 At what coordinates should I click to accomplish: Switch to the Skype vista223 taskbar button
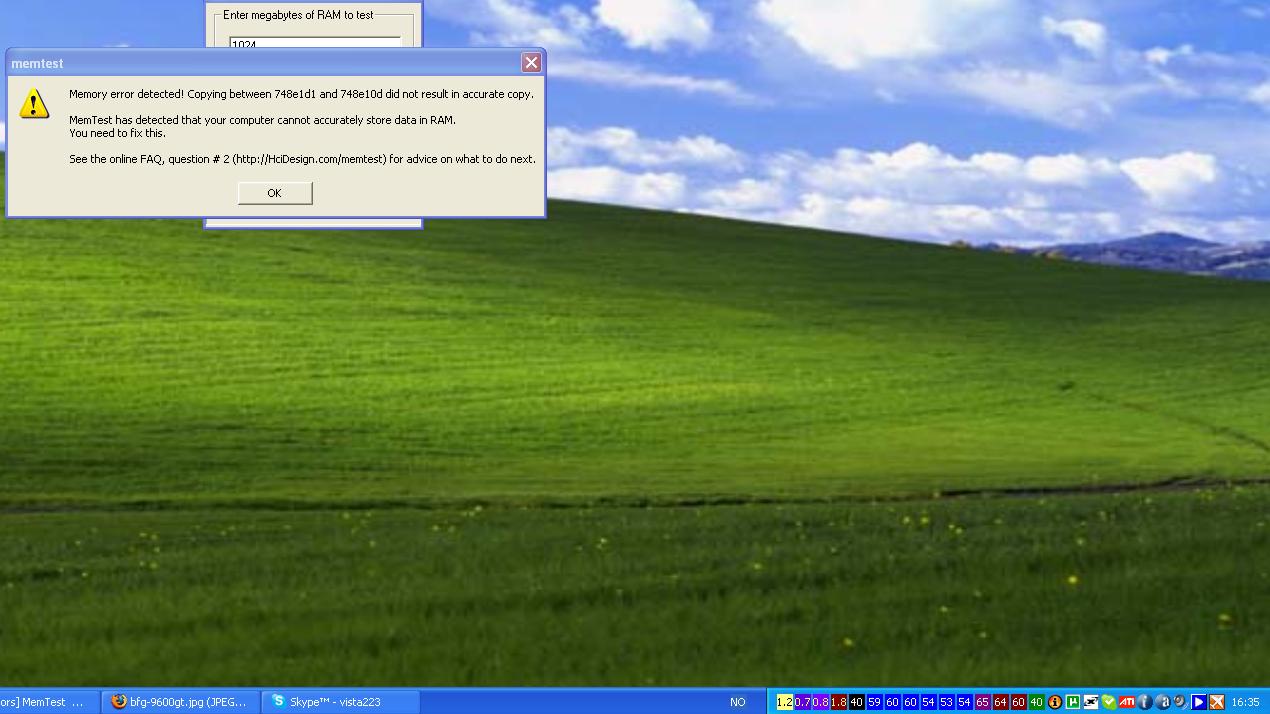pyautogui.click(x=341, y=702)
